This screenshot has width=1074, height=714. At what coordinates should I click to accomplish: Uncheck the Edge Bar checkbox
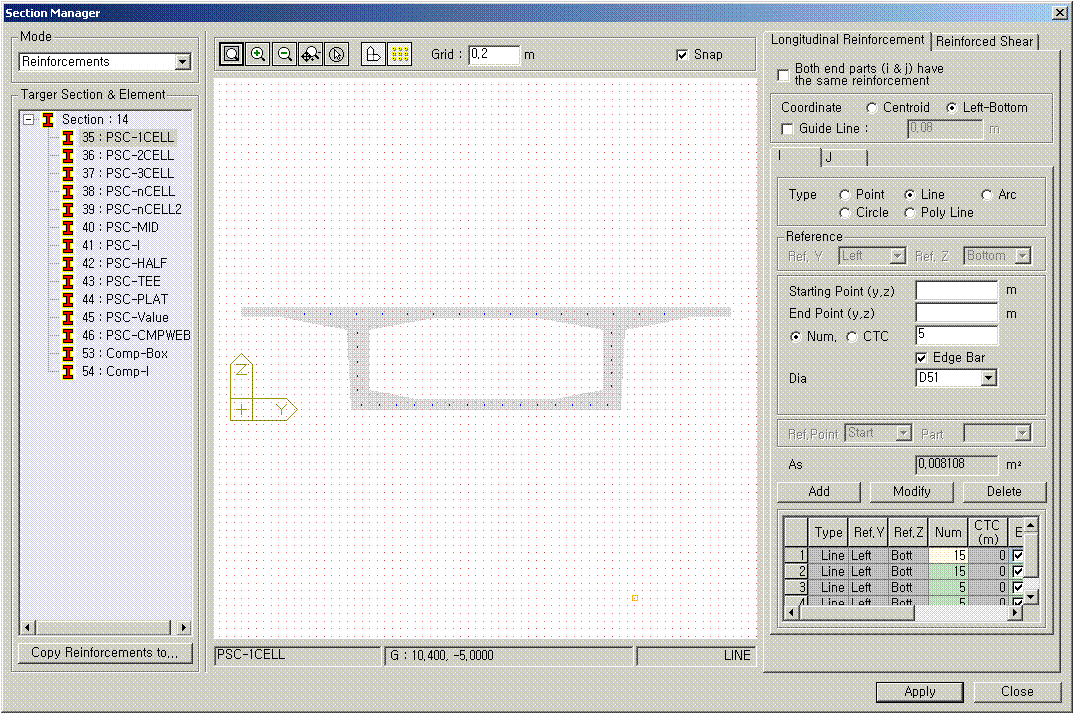click(x=922, y=358)
